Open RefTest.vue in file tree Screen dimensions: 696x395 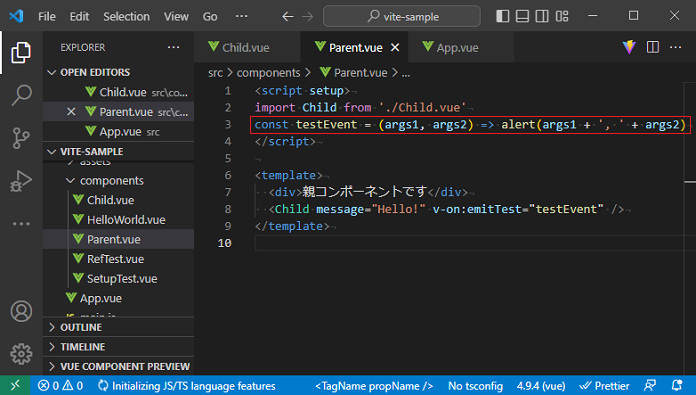119,259
